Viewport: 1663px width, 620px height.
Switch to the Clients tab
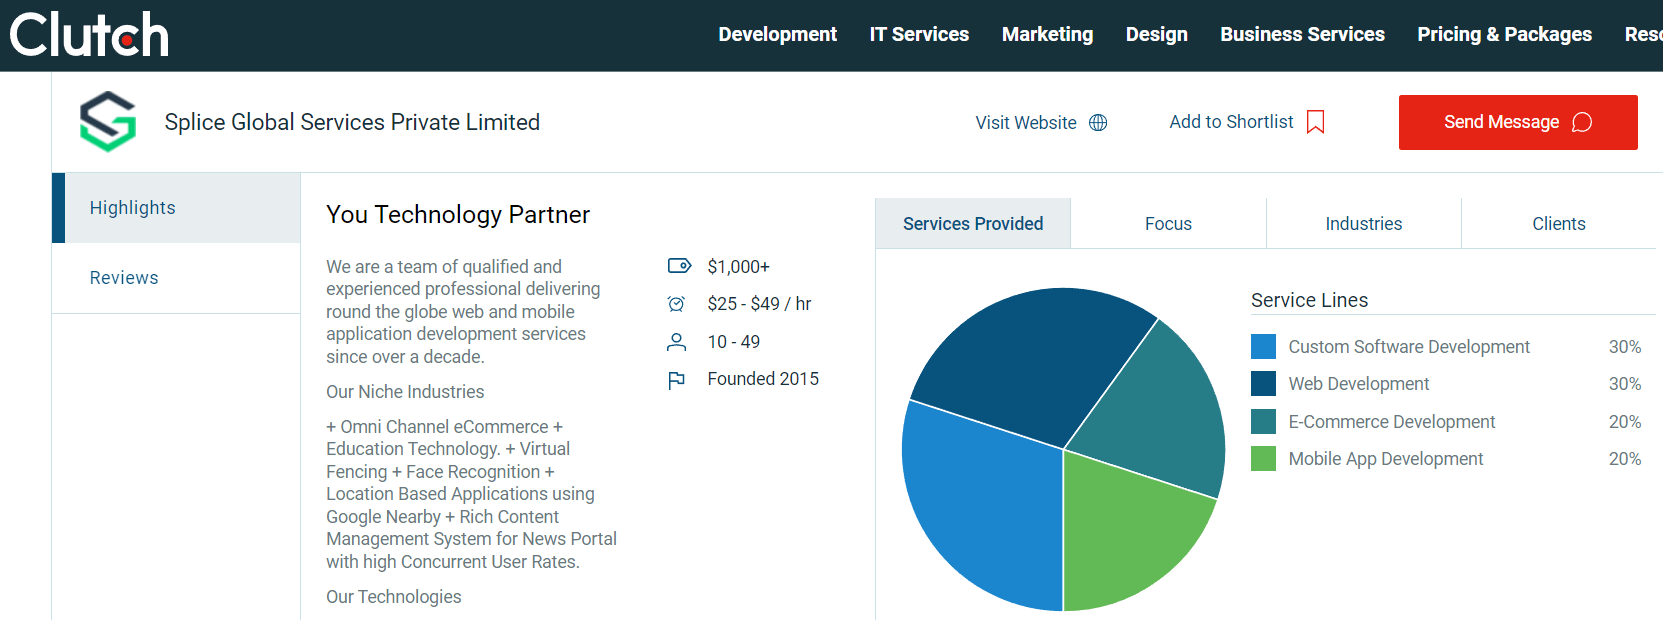(x=1558, y=224)
